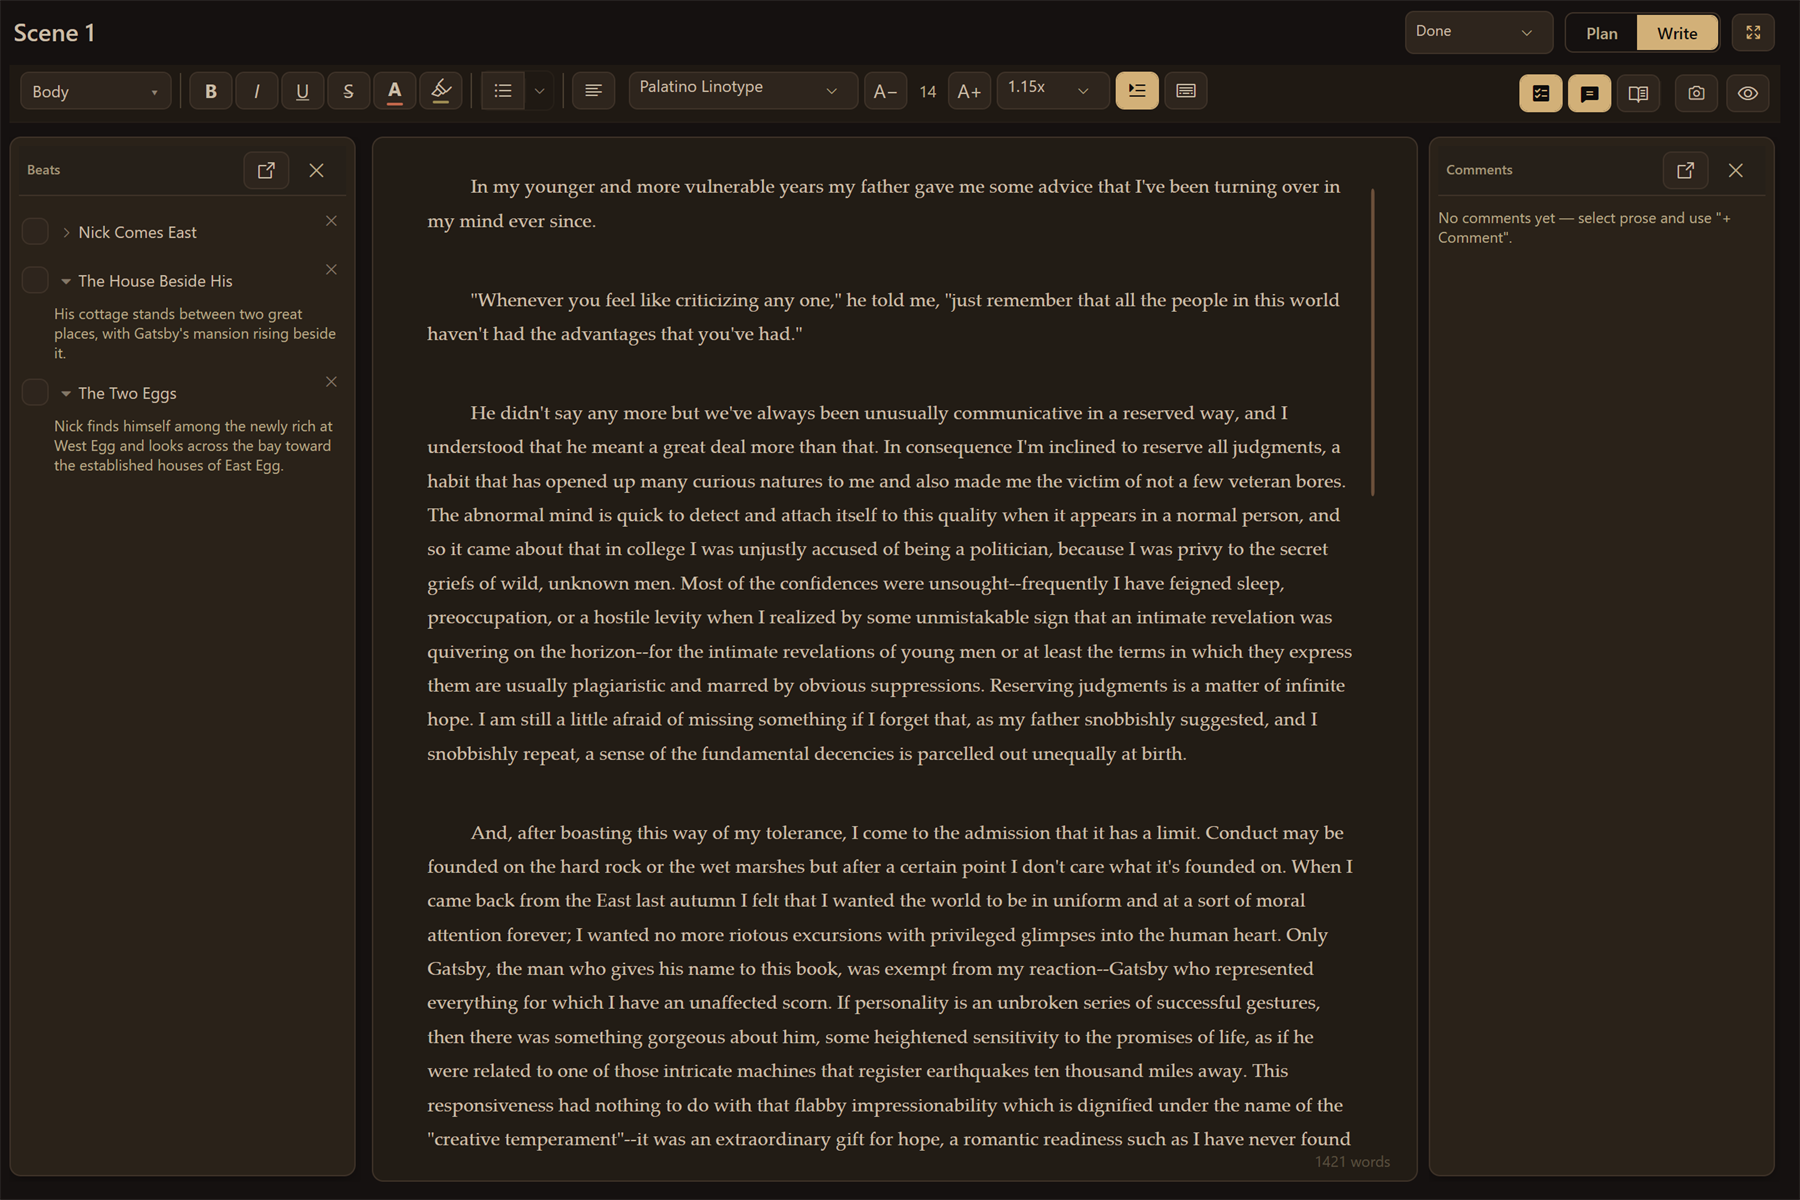Click the cottage description under House Beside His
The image size is (1800, 1200).
coord(195,333)
